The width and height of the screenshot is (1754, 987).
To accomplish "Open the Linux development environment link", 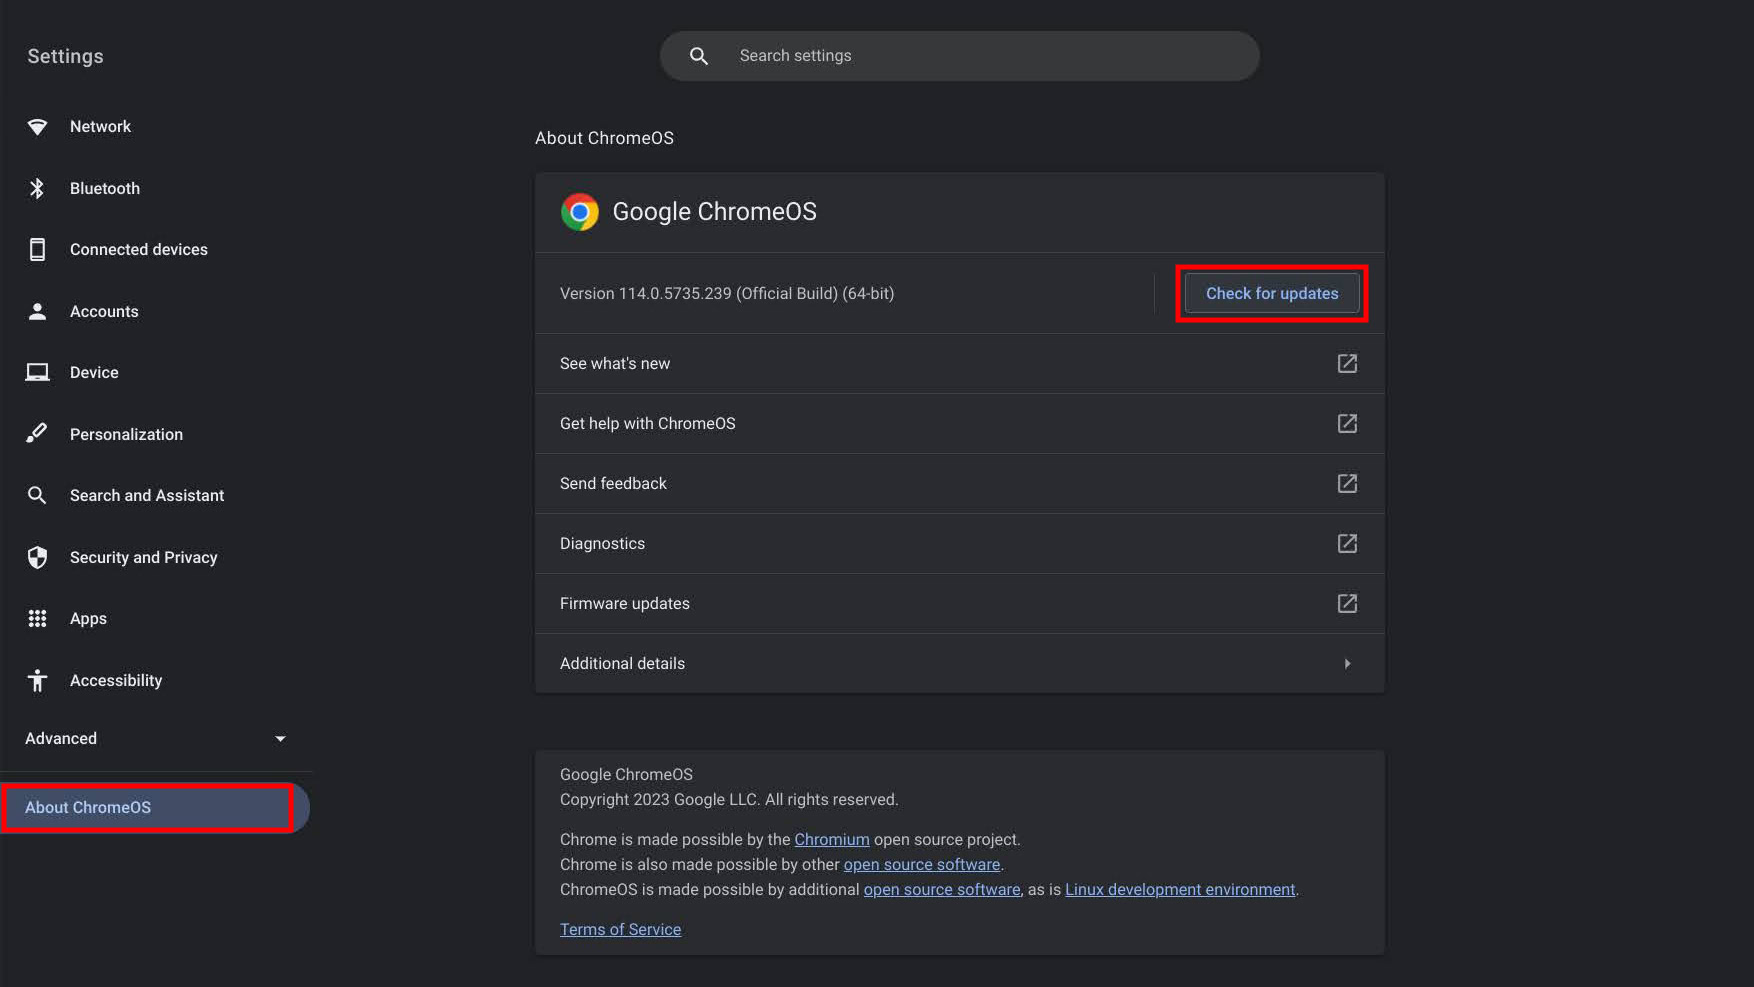I will pyautogui.click(x=1179, y=890).
